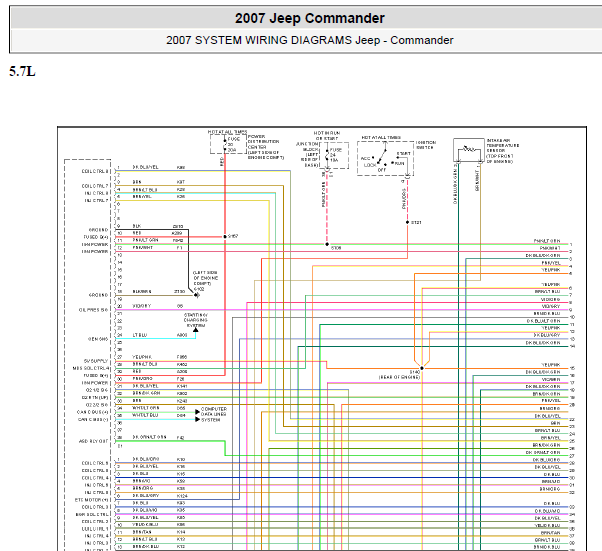Select the EGR SOL CTRL pin label
This screenshot has width=602, height=551.
pyautogui.click(x=92, y=515)
